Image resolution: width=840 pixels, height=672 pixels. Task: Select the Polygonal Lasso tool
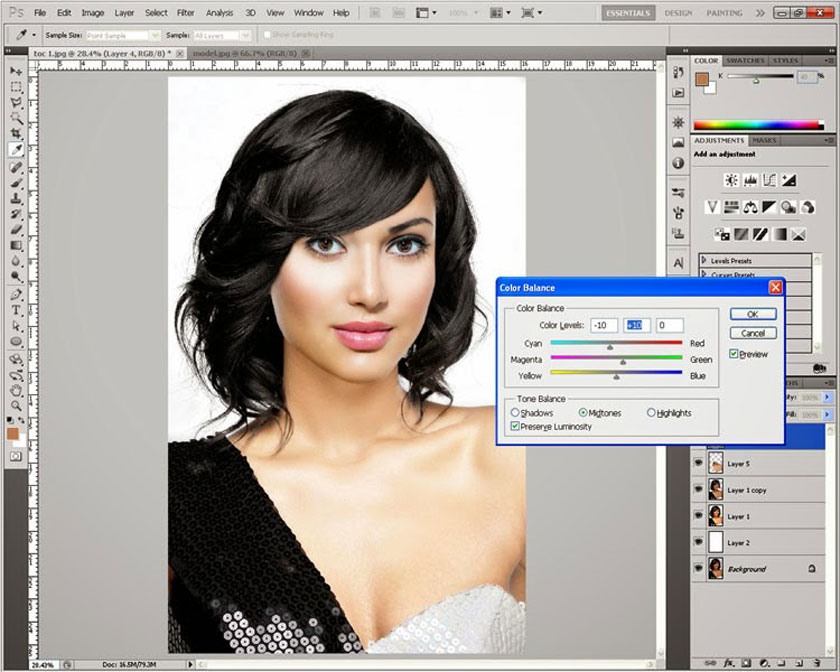click(x=16, y=102)
